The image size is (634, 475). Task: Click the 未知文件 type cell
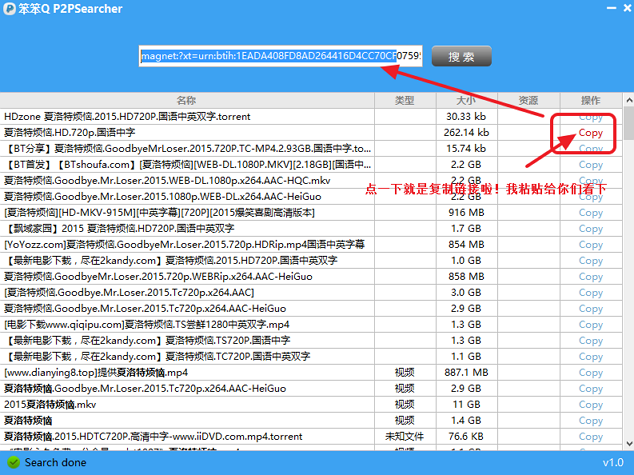coord(404,437)
